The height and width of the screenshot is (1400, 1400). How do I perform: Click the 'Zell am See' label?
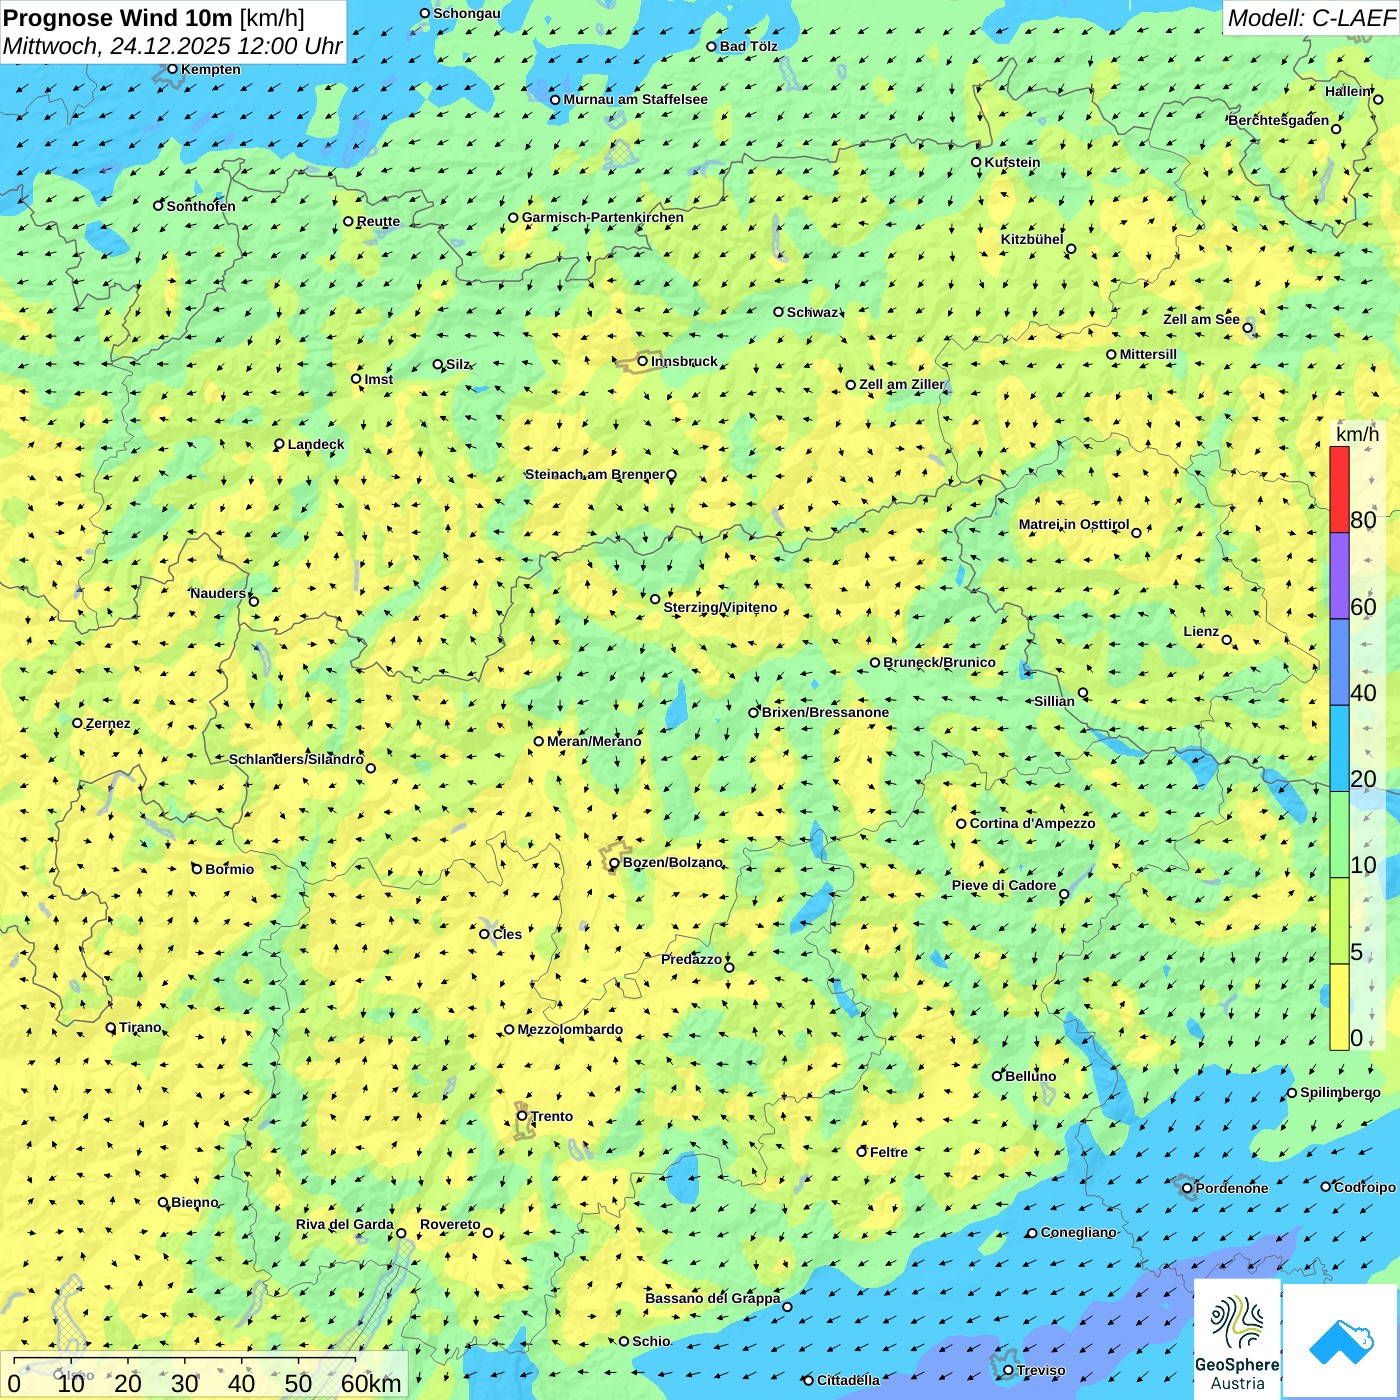click(1202, 319)
